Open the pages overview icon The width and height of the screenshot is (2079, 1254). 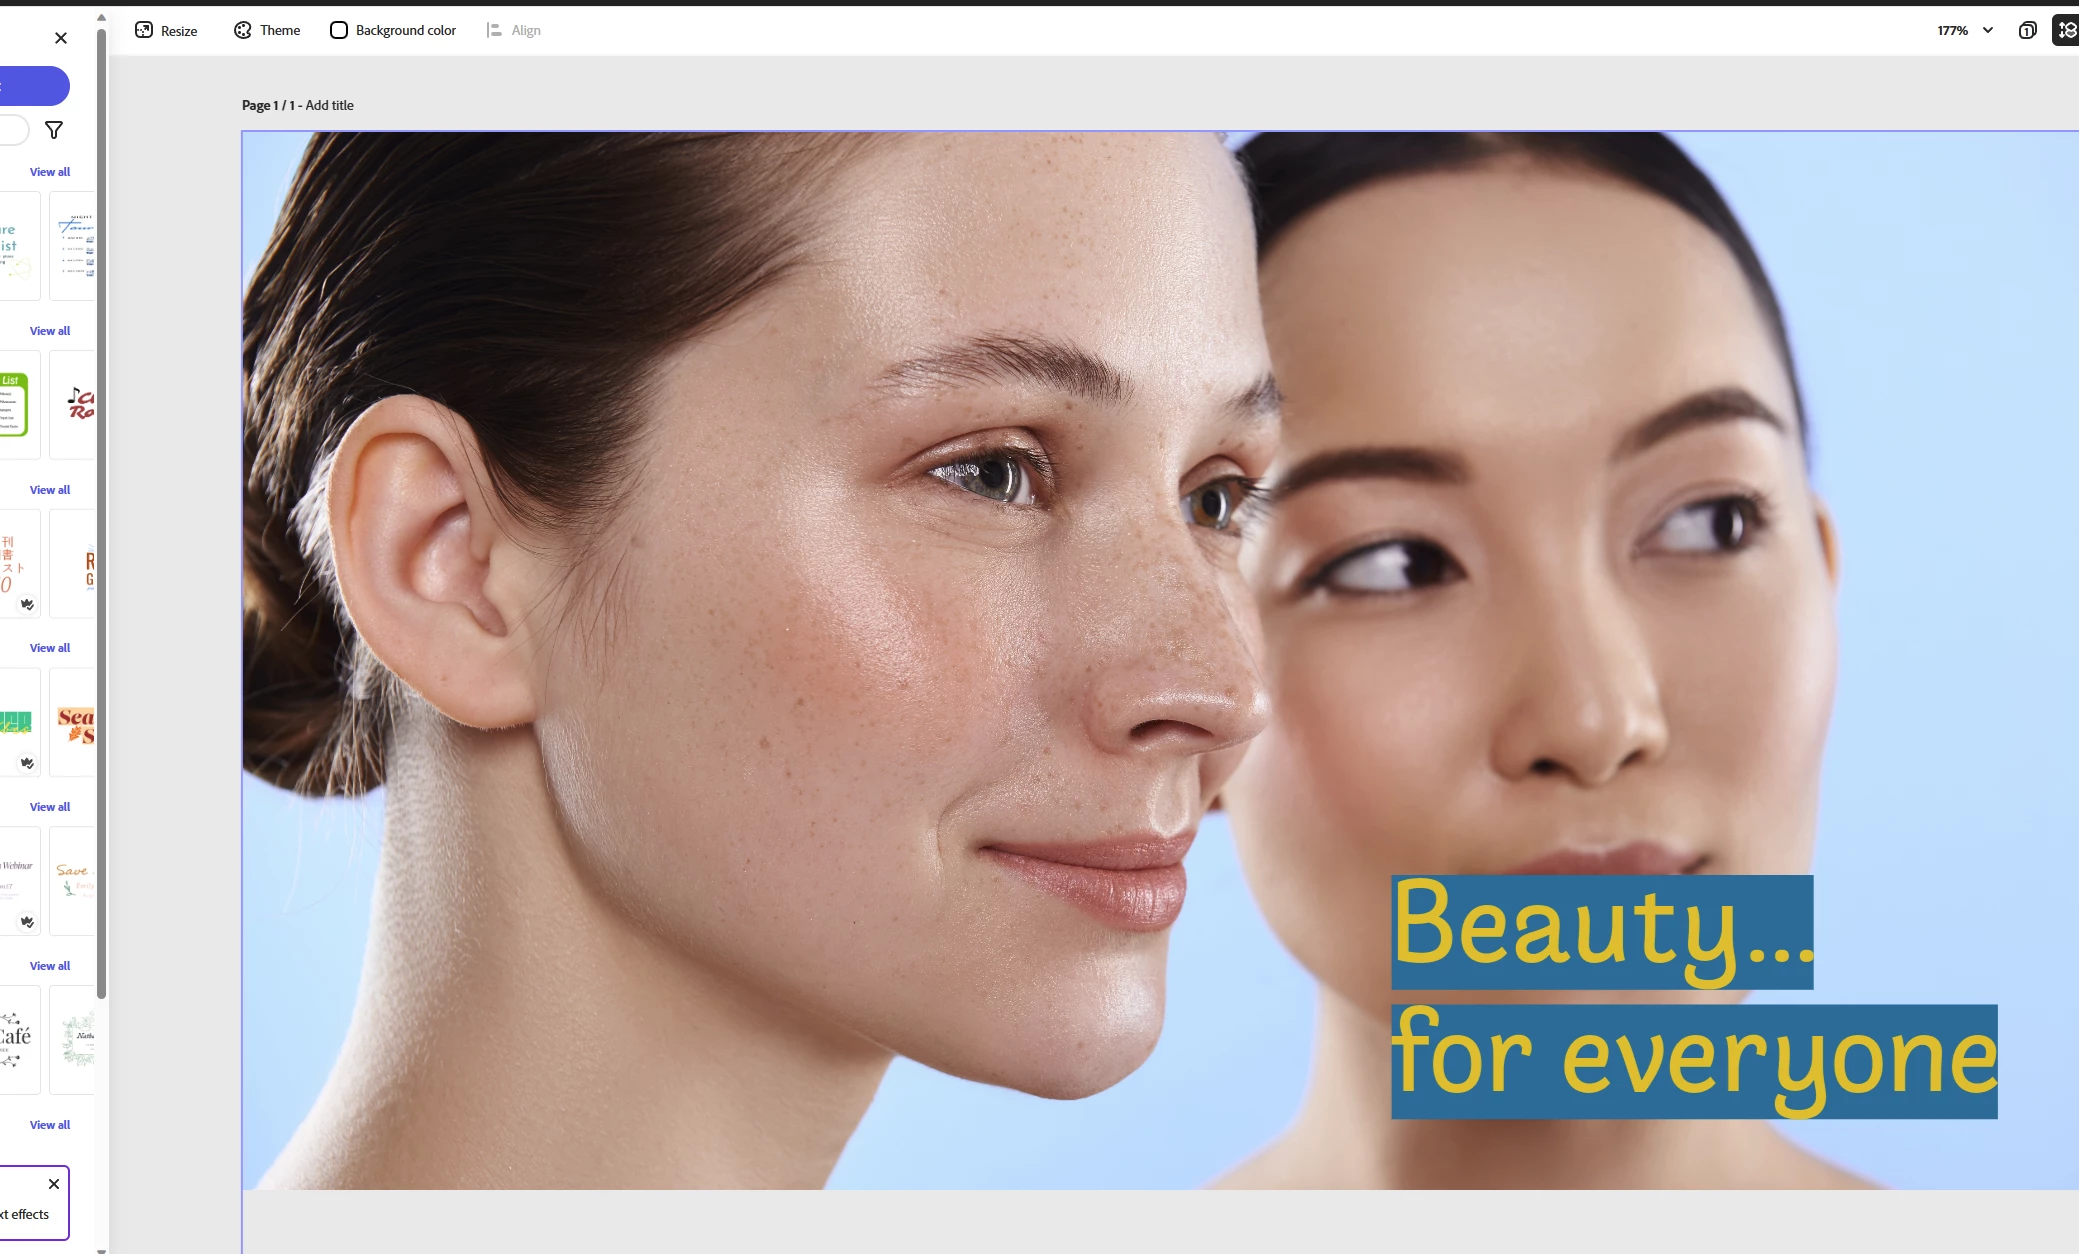(2027, 31)
